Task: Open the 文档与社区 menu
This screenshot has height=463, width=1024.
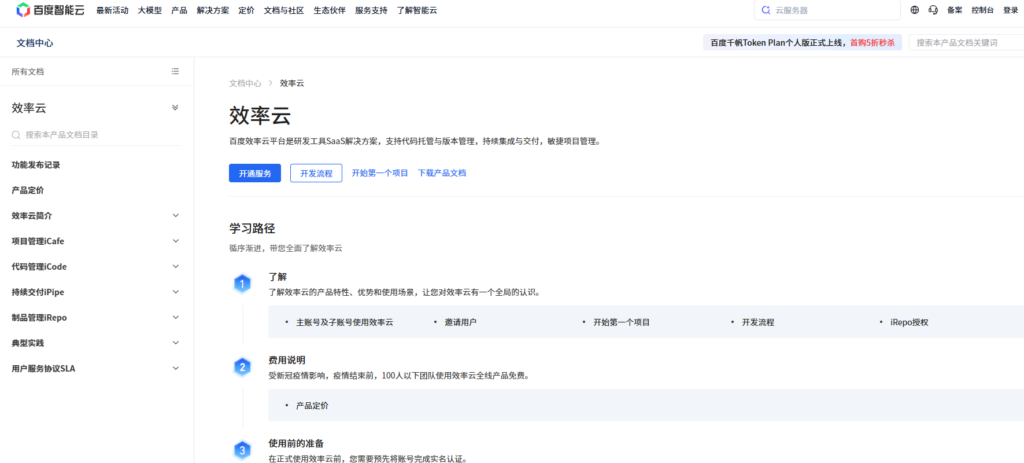Action: (x=284, y=10)
